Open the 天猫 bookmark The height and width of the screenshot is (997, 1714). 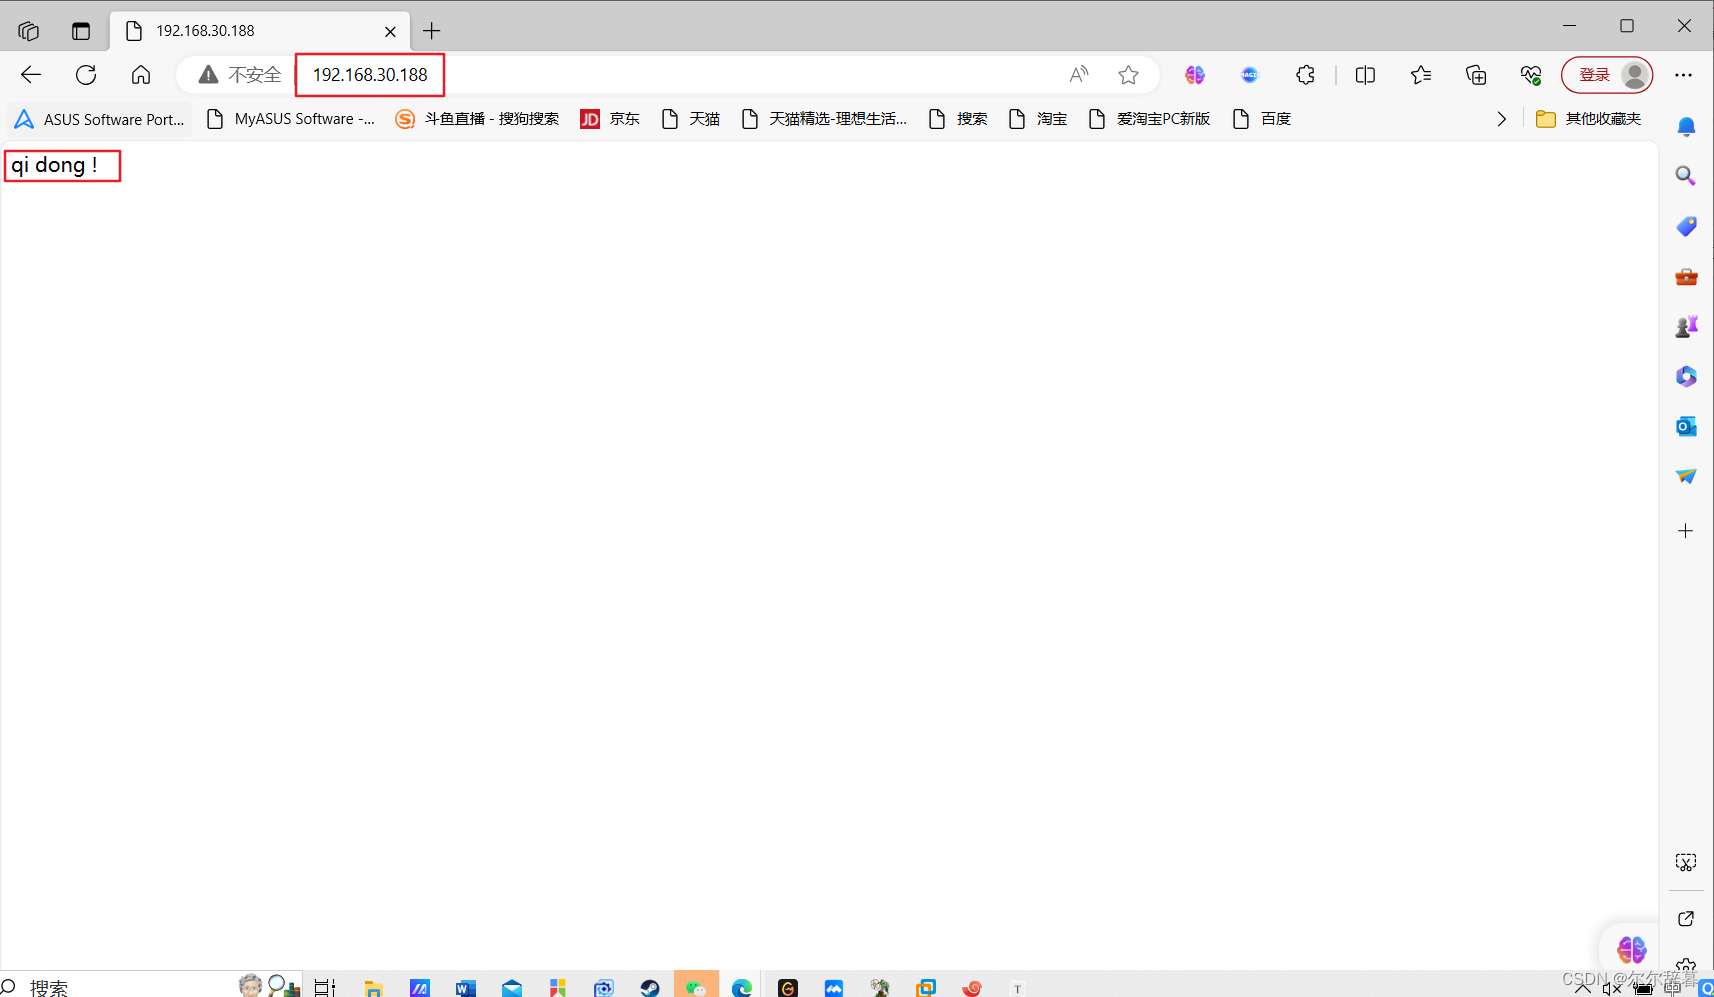click(x=691, y=119)
